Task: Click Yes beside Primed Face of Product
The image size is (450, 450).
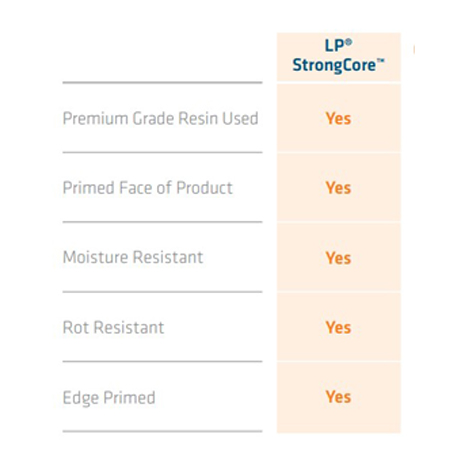Action: click(x=338, y=188)
